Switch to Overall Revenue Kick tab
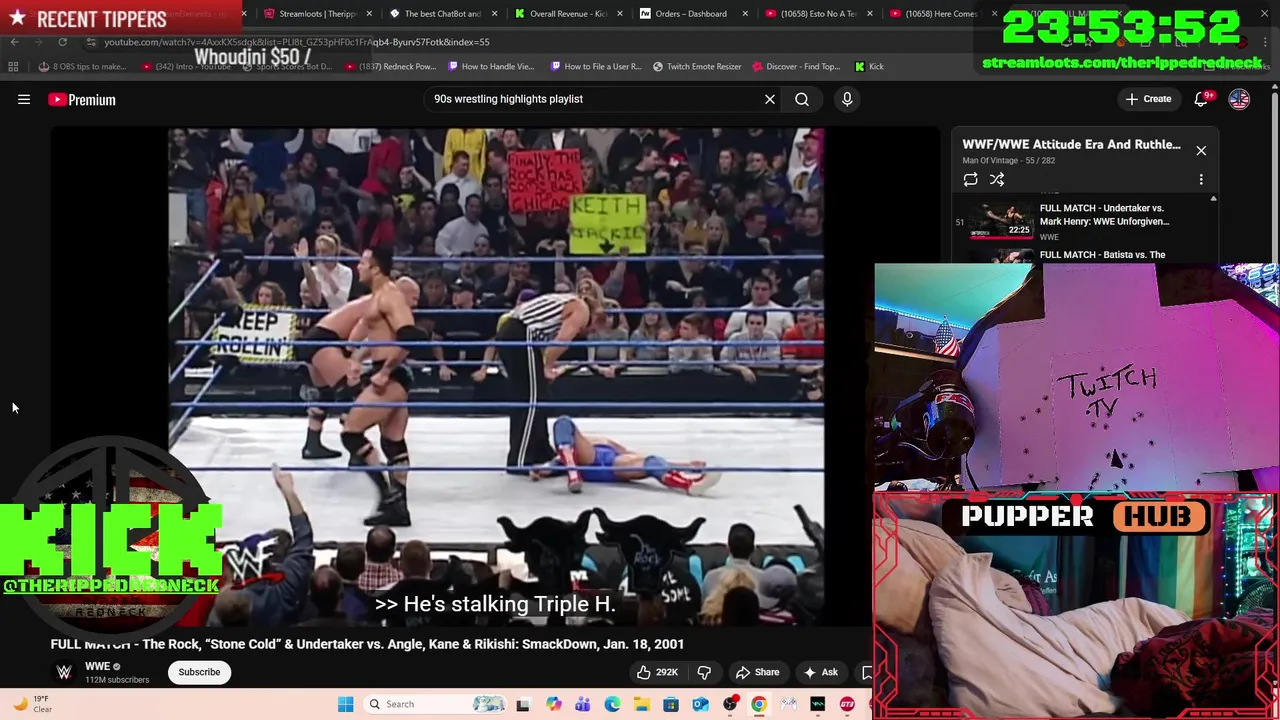The image size is (1280, 720). pyautogui.click(x=567, y=14)
